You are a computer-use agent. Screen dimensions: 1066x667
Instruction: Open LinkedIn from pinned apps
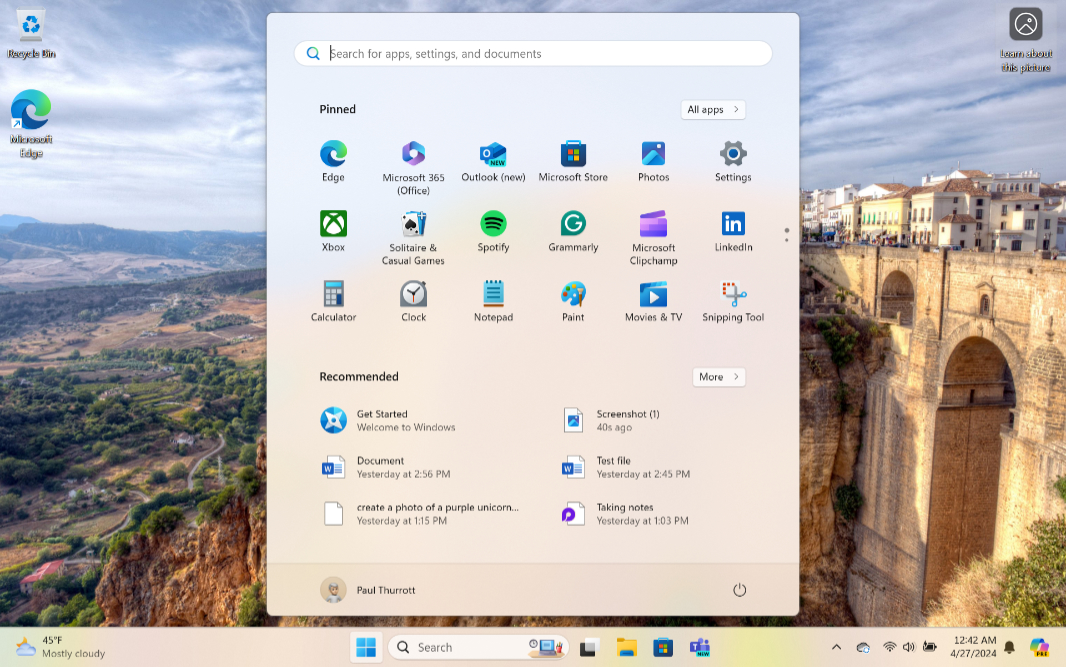[733, 225]
